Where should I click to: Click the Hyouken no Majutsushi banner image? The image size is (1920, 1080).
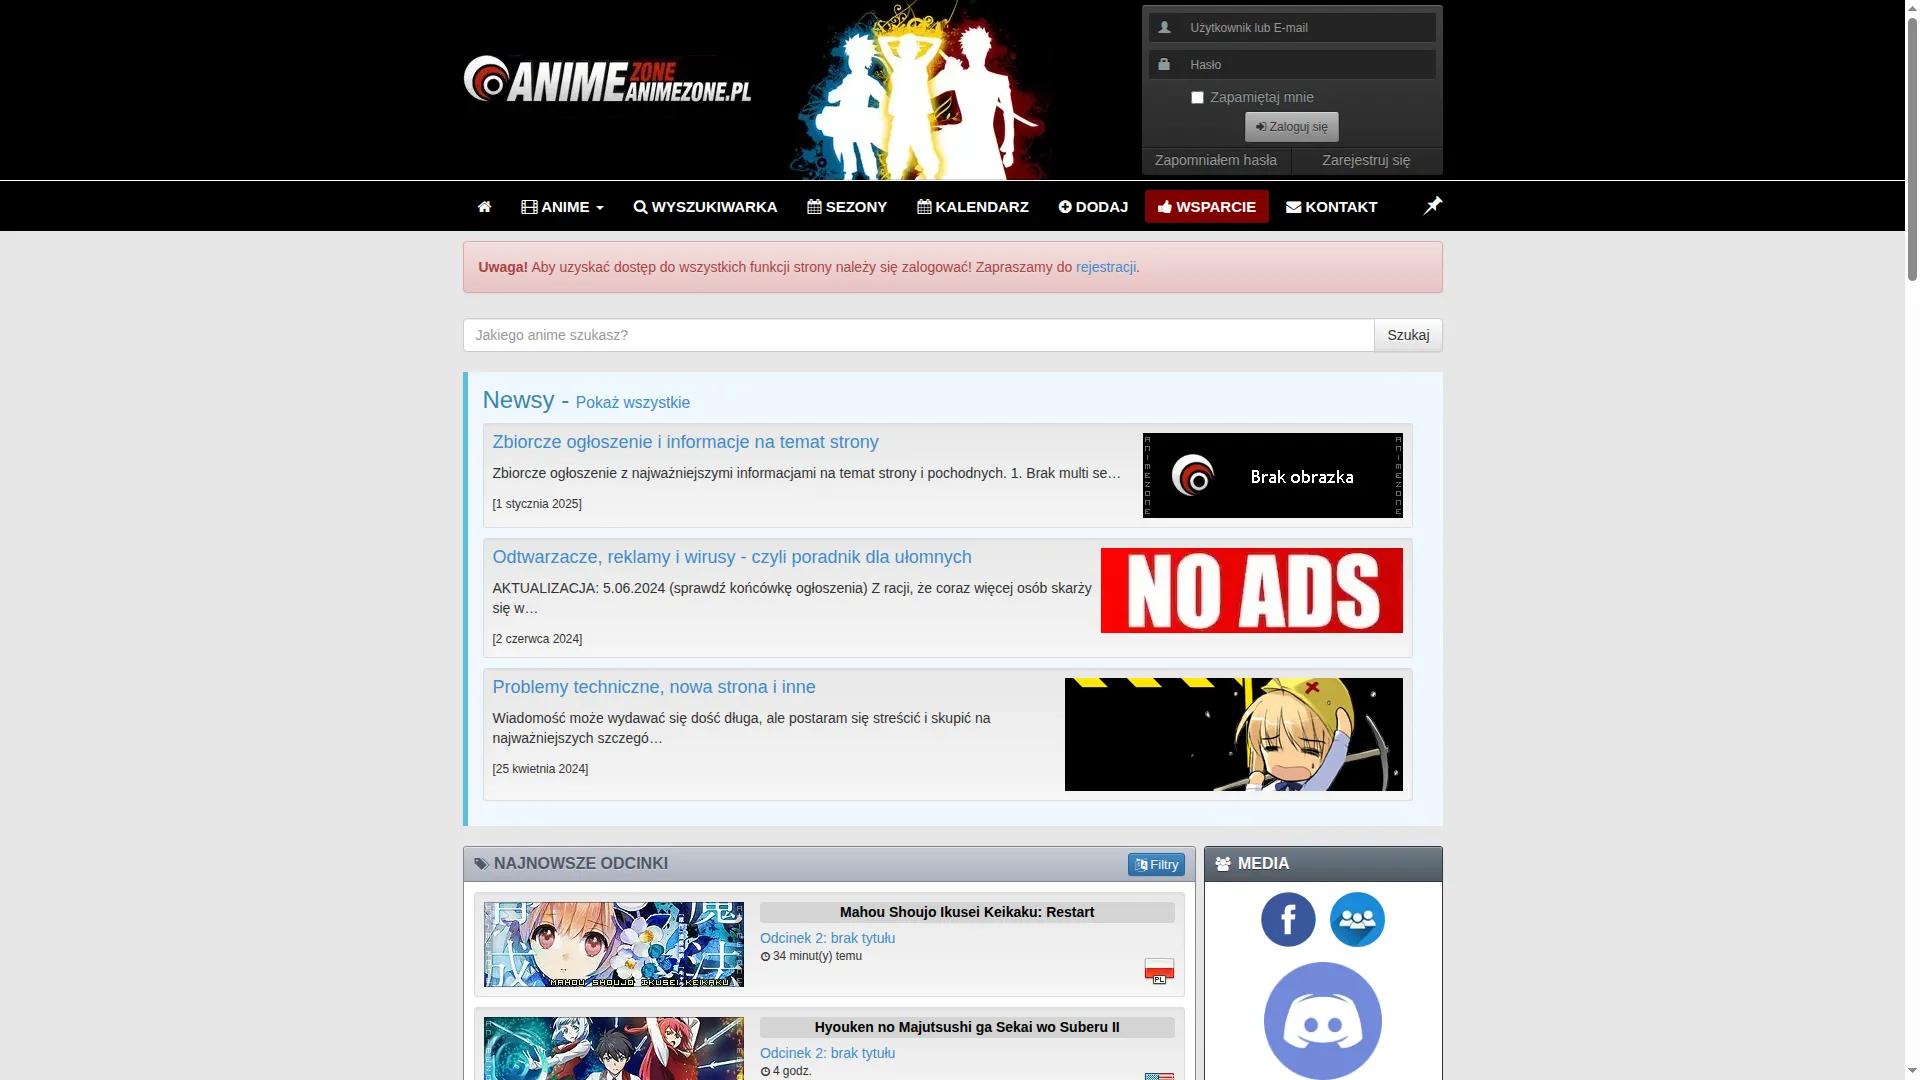point(614,1048)
